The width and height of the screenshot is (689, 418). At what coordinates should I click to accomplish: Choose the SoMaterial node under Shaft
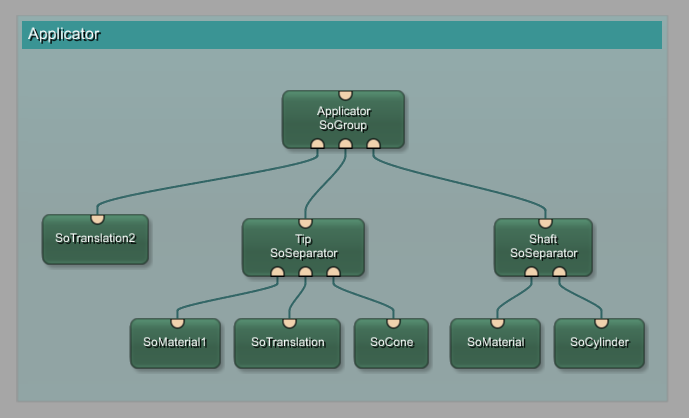click(495, 343)
